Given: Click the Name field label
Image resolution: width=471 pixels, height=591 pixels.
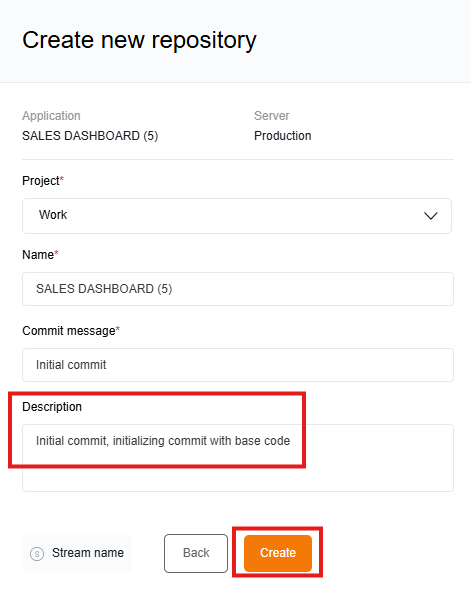Looking at the screenshot, I should 40,255.
